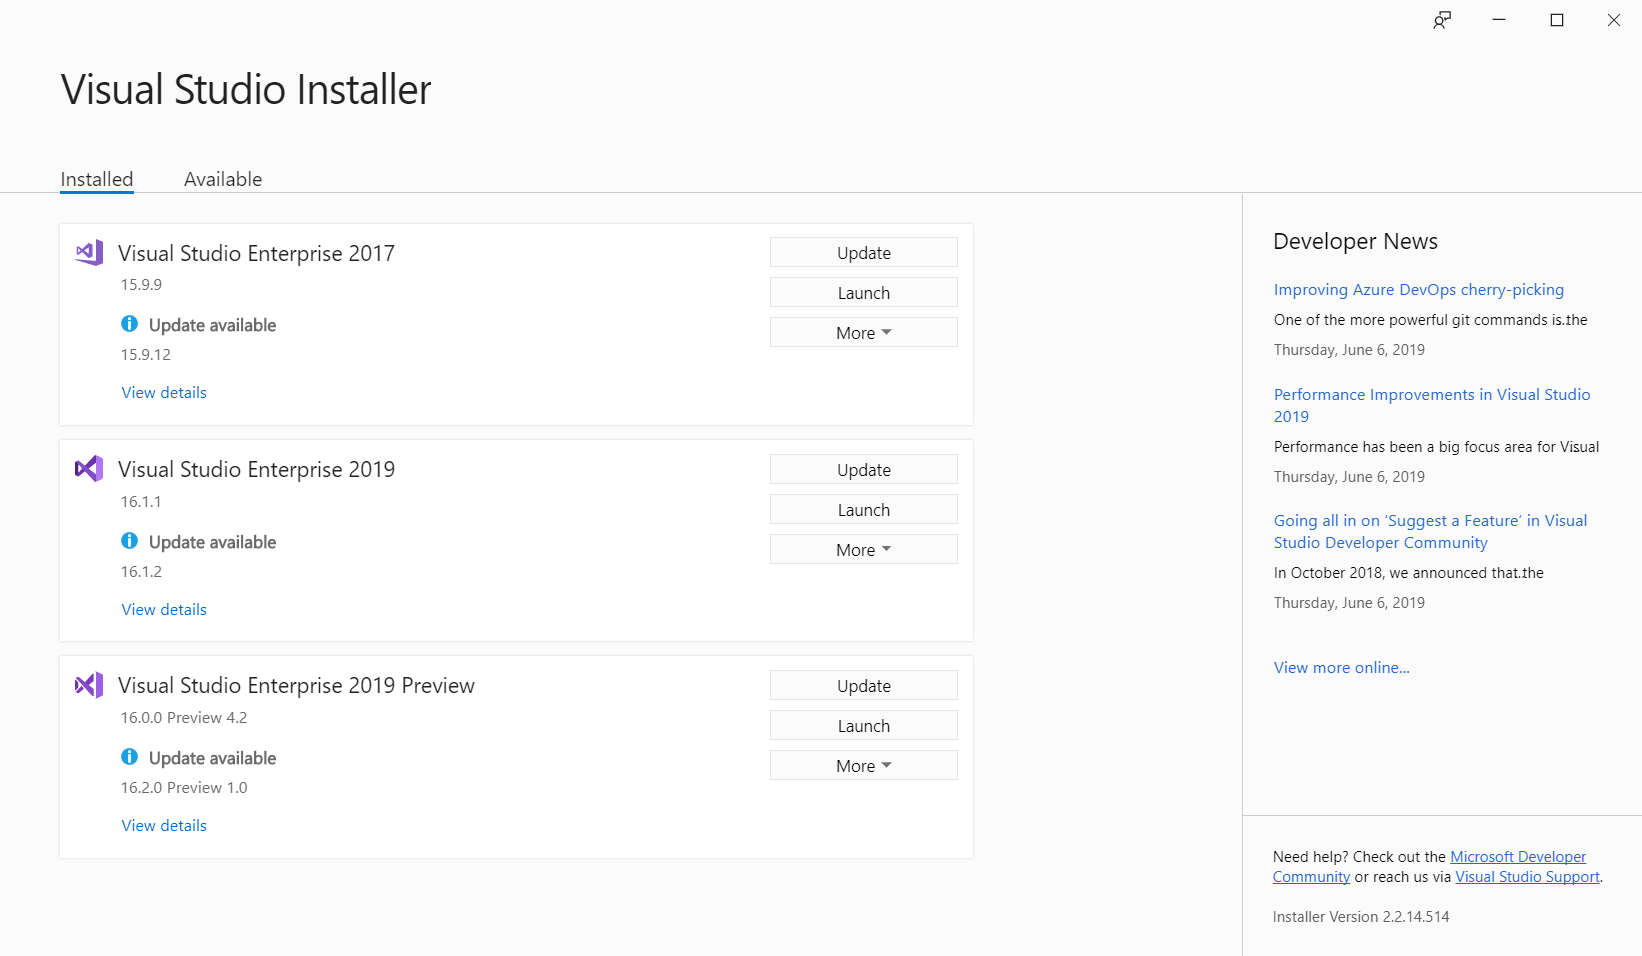Maximize the Visual Studio Installer window

click(x=1557, y=20)
